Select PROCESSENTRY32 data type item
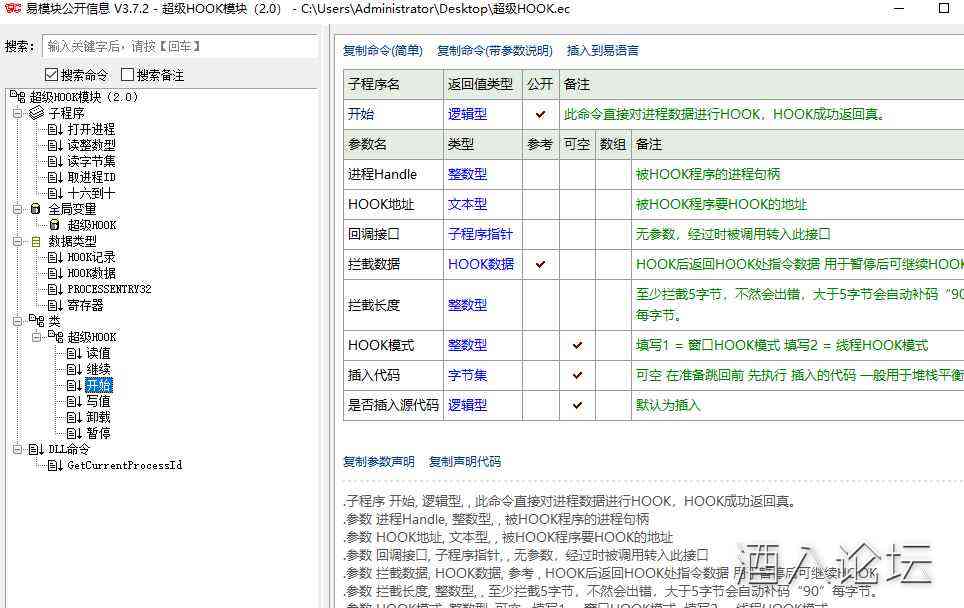Viewport: 964px width, 608px height. pos(109,289)
